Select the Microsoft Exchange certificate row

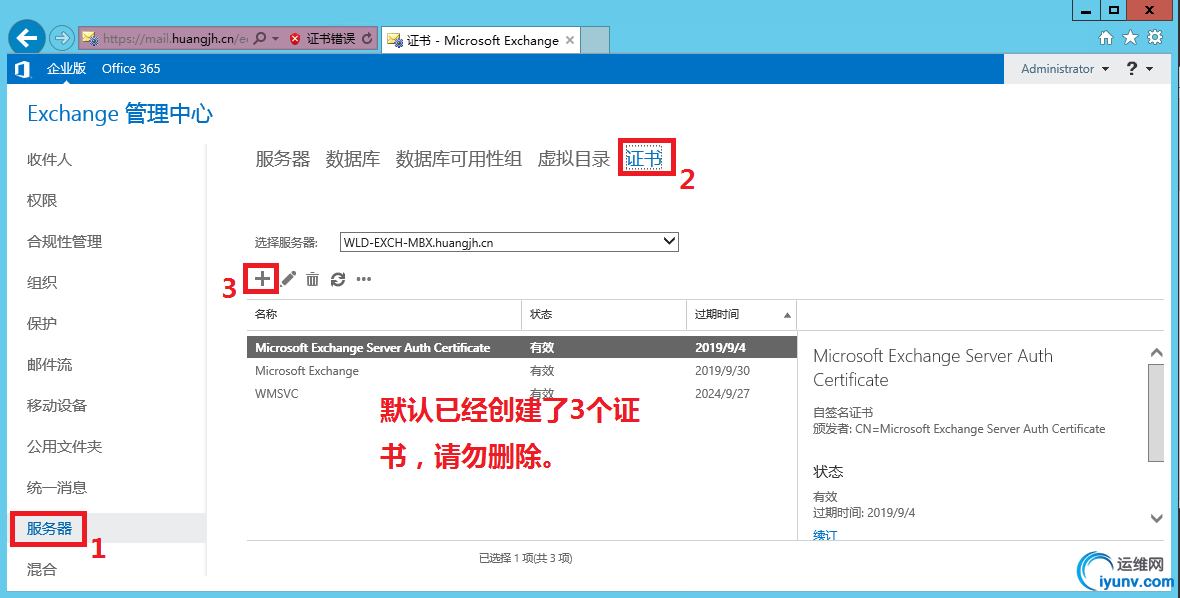[x=522, y=371]
